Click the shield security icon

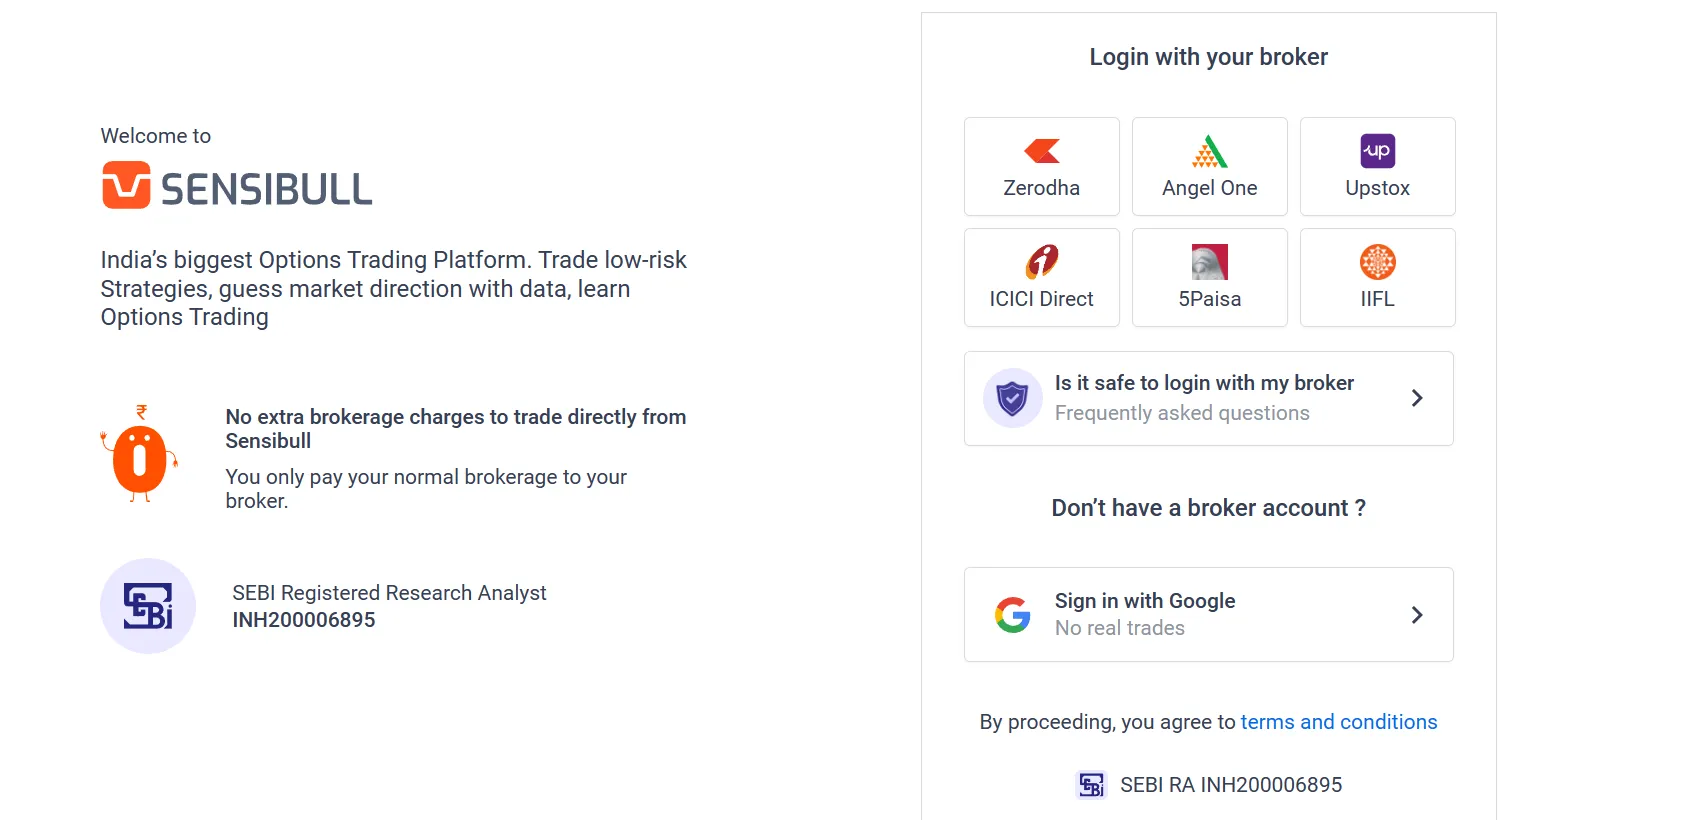point(1012,398)
